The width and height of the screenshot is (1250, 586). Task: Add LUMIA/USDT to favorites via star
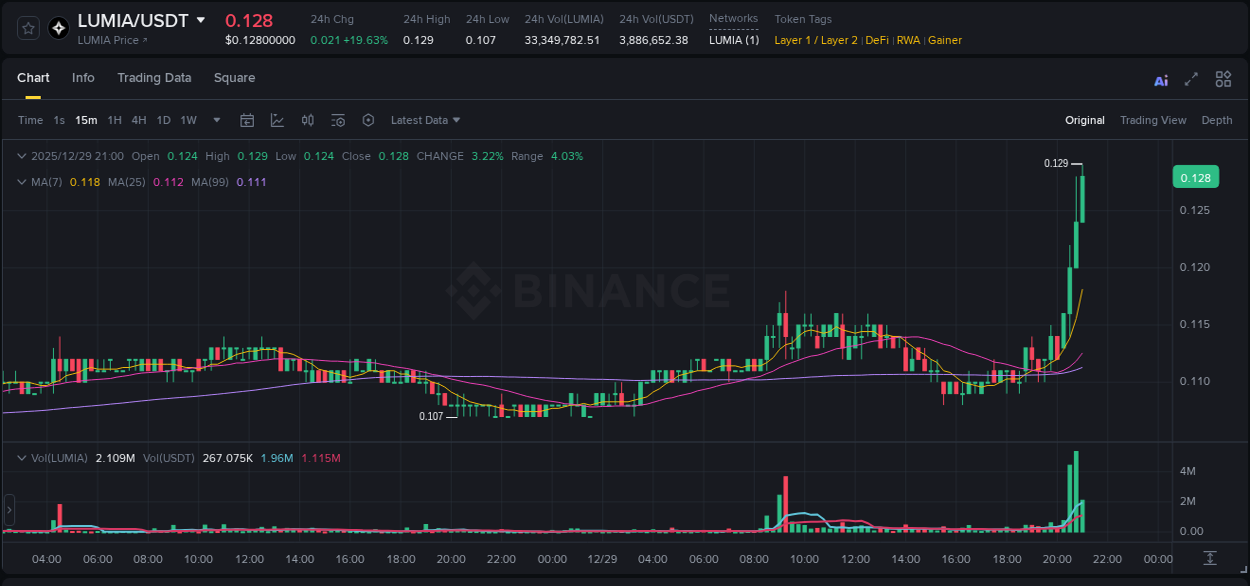click(27, 27)
